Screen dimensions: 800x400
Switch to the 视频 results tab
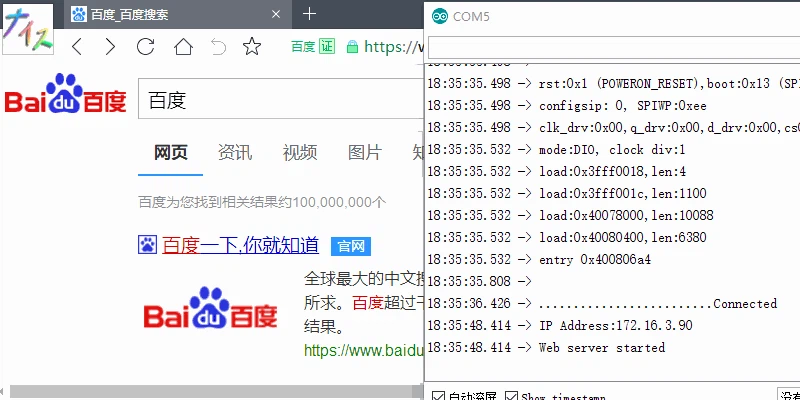coord(300,152)
